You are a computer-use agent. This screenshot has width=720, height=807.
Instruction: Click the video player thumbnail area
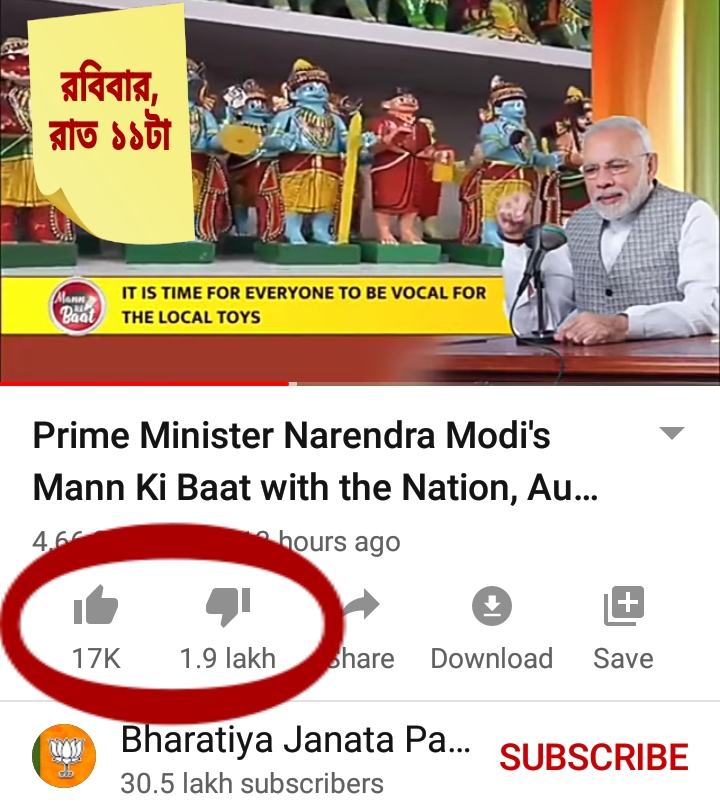[x=360, y=191]
